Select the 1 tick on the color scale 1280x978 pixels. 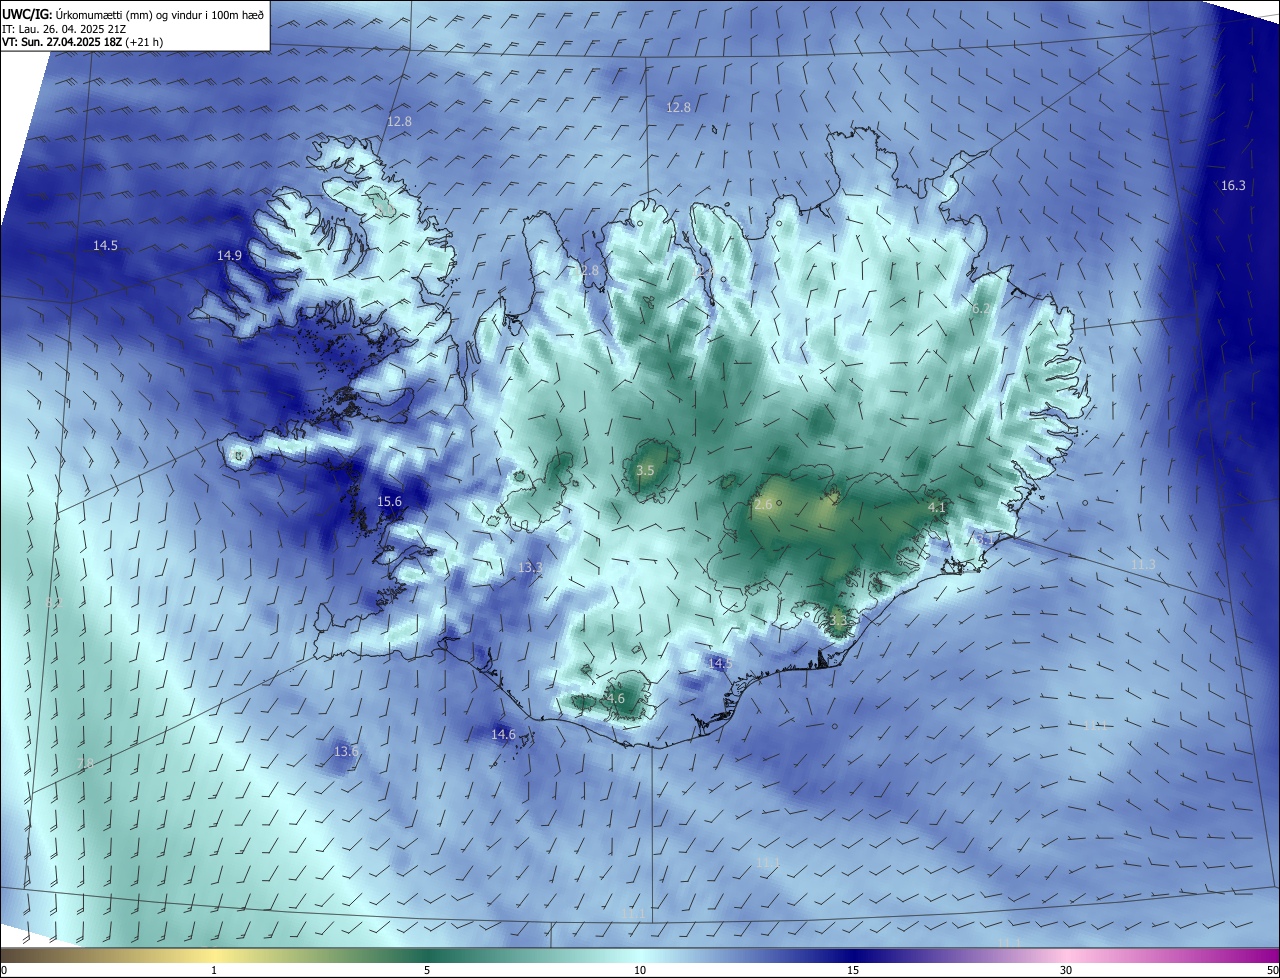pyautogui.click(x=214, y=970)
